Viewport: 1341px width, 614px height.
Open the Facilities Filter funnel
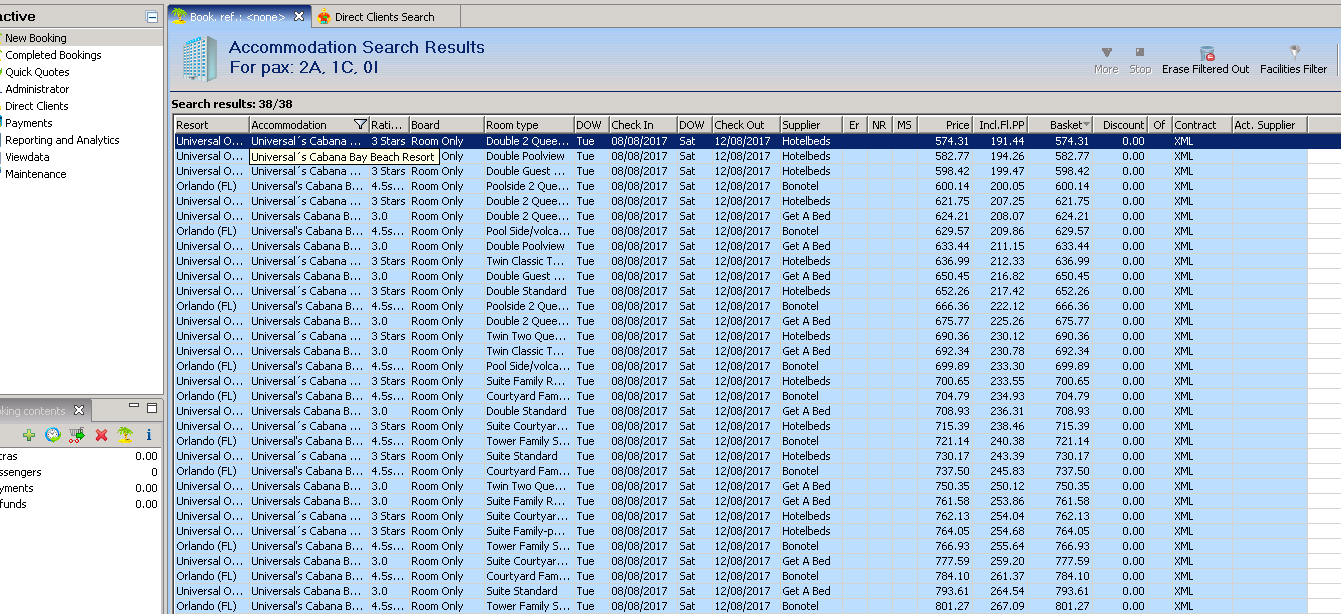[1293, 60]
